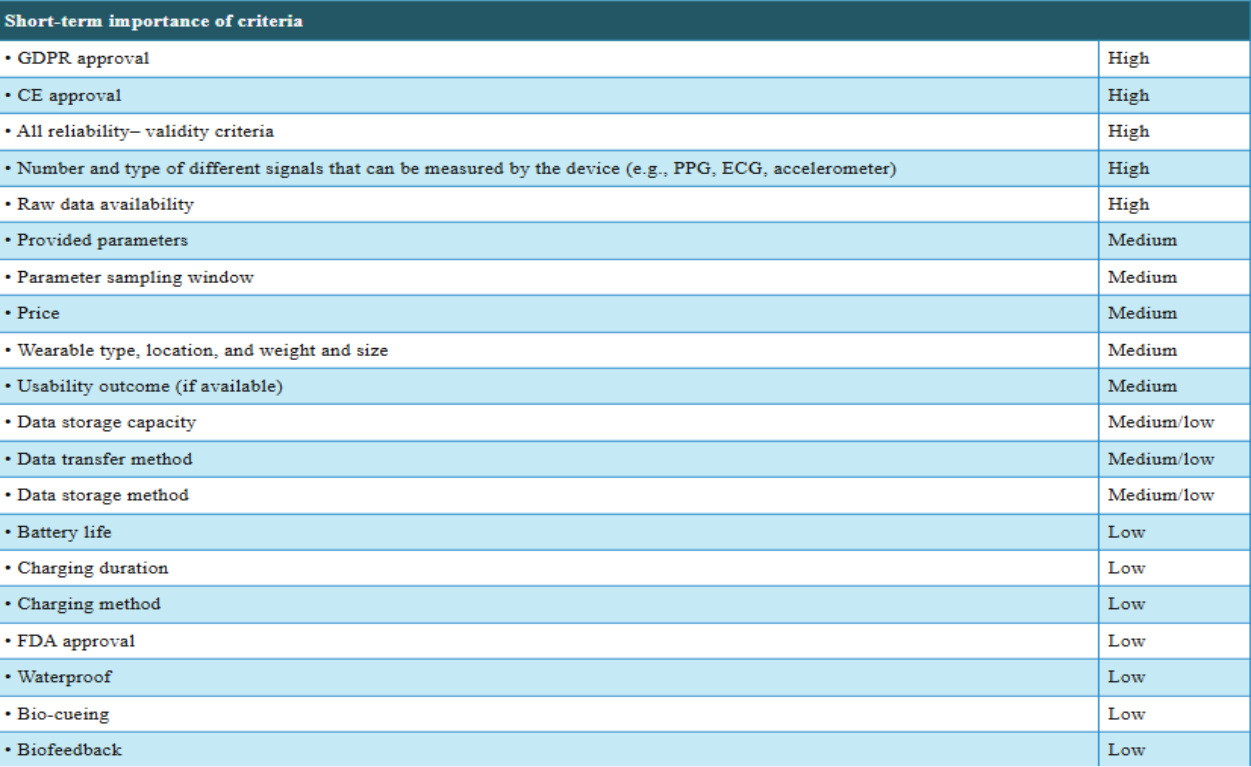This screenshot has height=767, width=1251.
Task: Select the 'Charging duration' row label
Action: 92,568
